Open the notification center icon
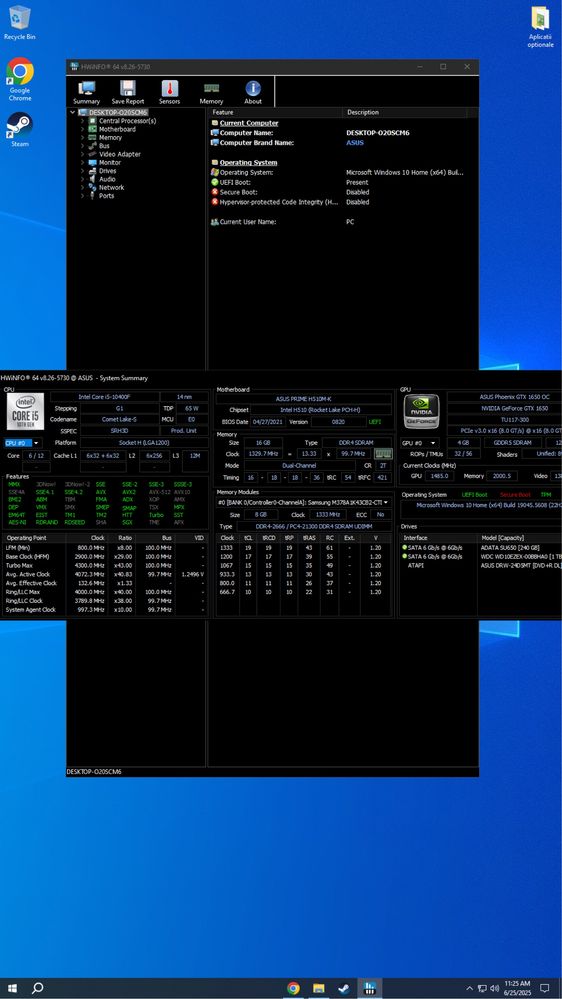The width and height of the screenshot is (562, 999). pyautogui.click(x=545, y=988)
